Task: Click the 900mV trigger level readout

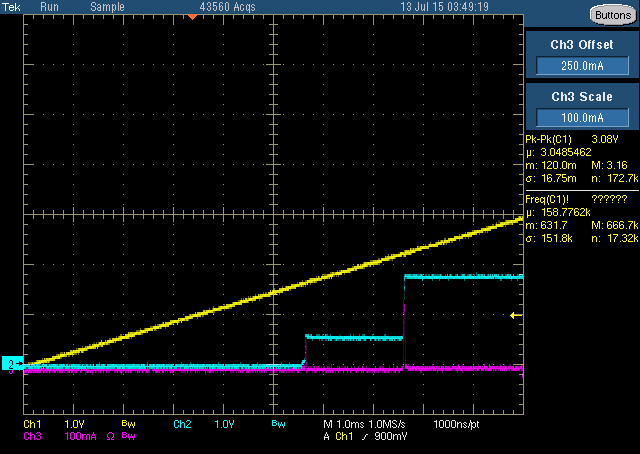Action: (x=391, y=436)
